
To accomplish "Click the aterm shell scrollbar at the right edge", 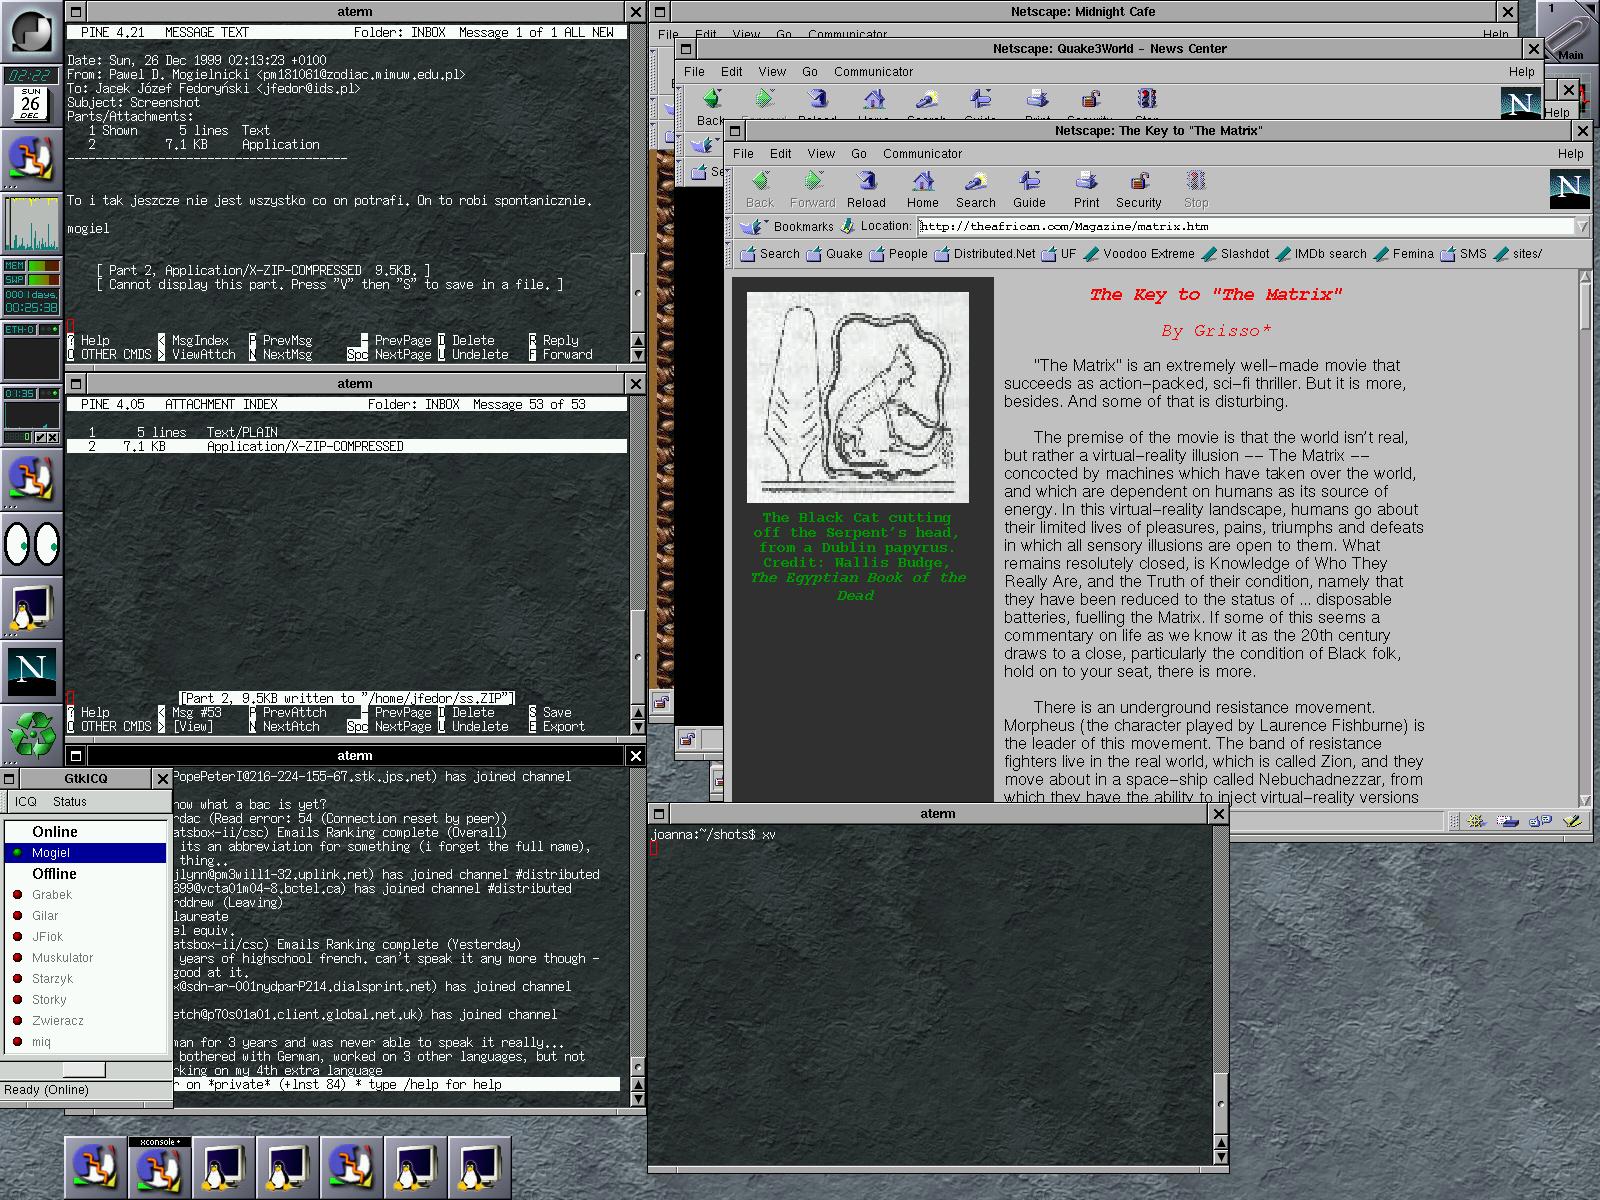I will (1220, 995).
